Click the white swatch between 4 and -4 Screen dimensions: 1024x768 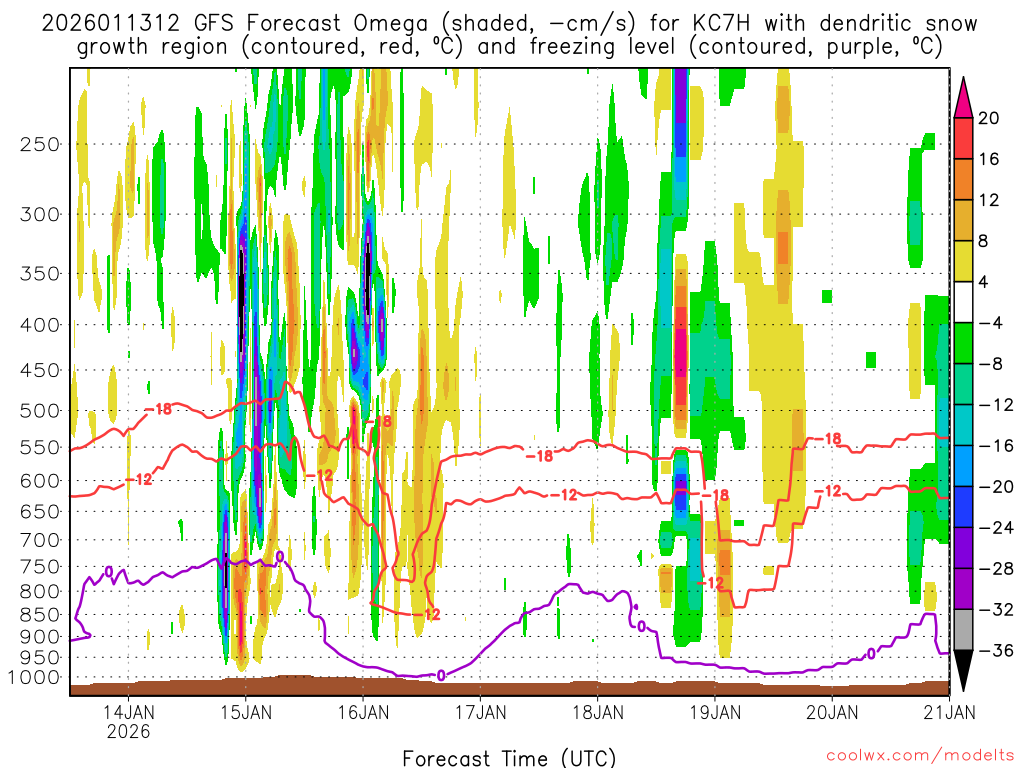pyautogui.click(x=963, y=302)
